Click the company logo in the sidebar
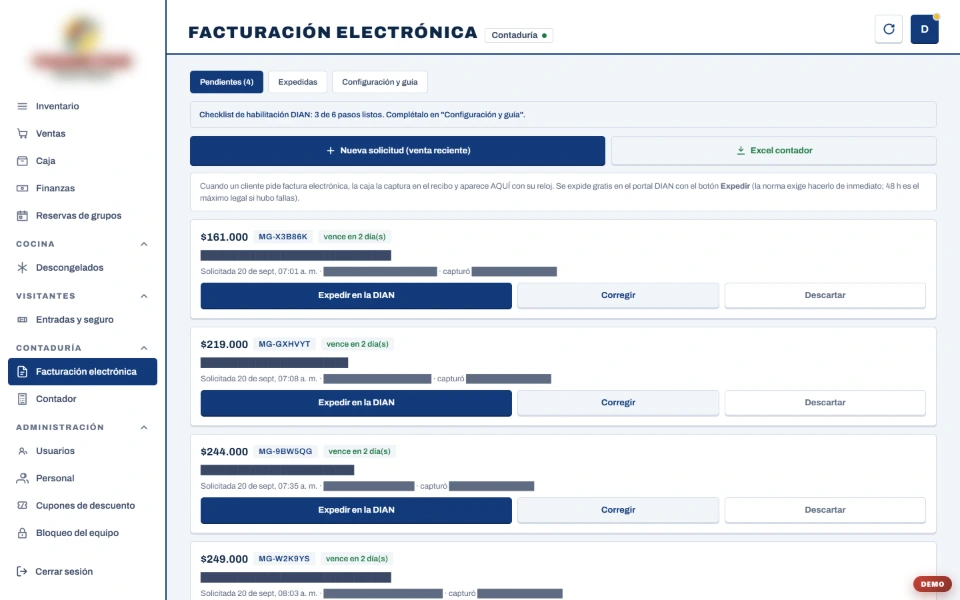Screen dimensions: 960x600 [x=82, y=50]
